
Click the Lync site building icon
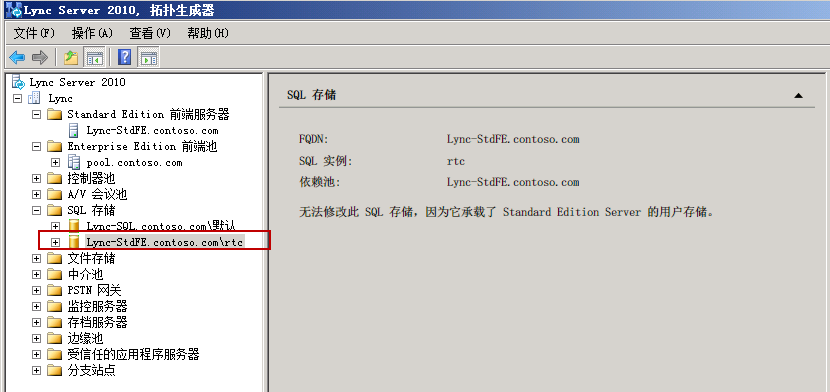click(34, 98)
